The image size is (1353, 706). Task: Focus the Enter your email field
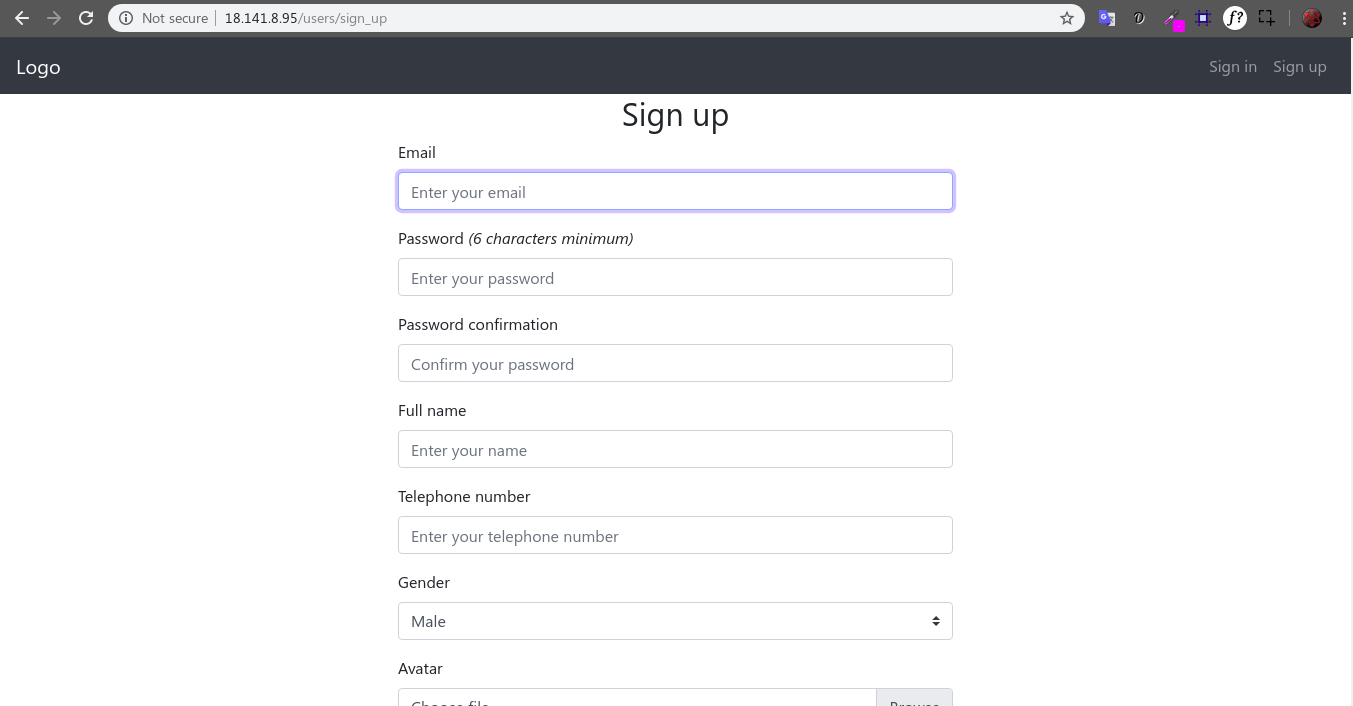675,192
